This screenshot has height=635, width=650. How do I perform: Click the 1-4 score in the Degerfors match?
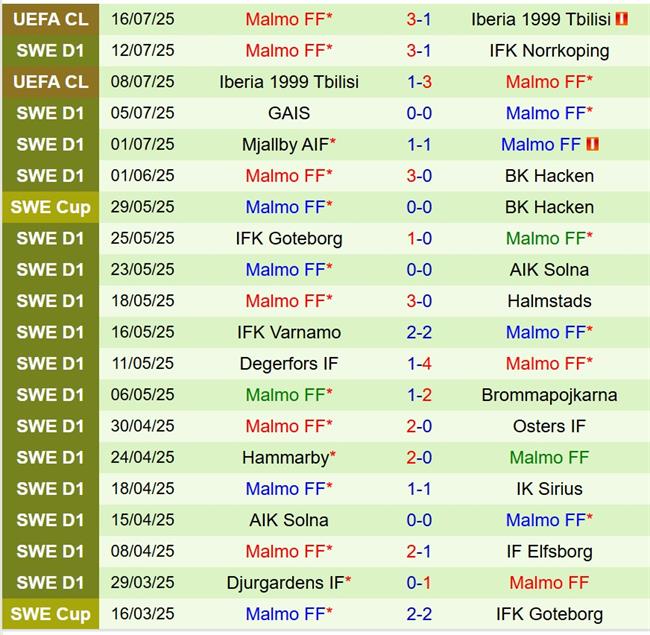[x=419, y=364]
